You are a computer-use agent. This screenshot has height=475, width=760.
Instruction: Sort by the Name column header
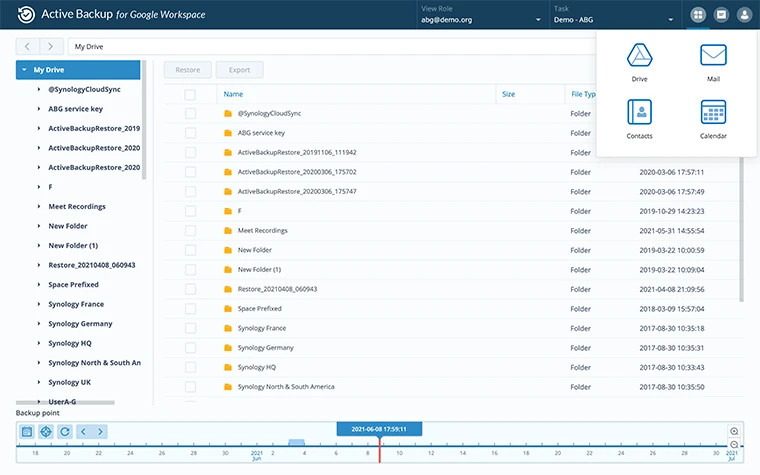pos(234,94)
